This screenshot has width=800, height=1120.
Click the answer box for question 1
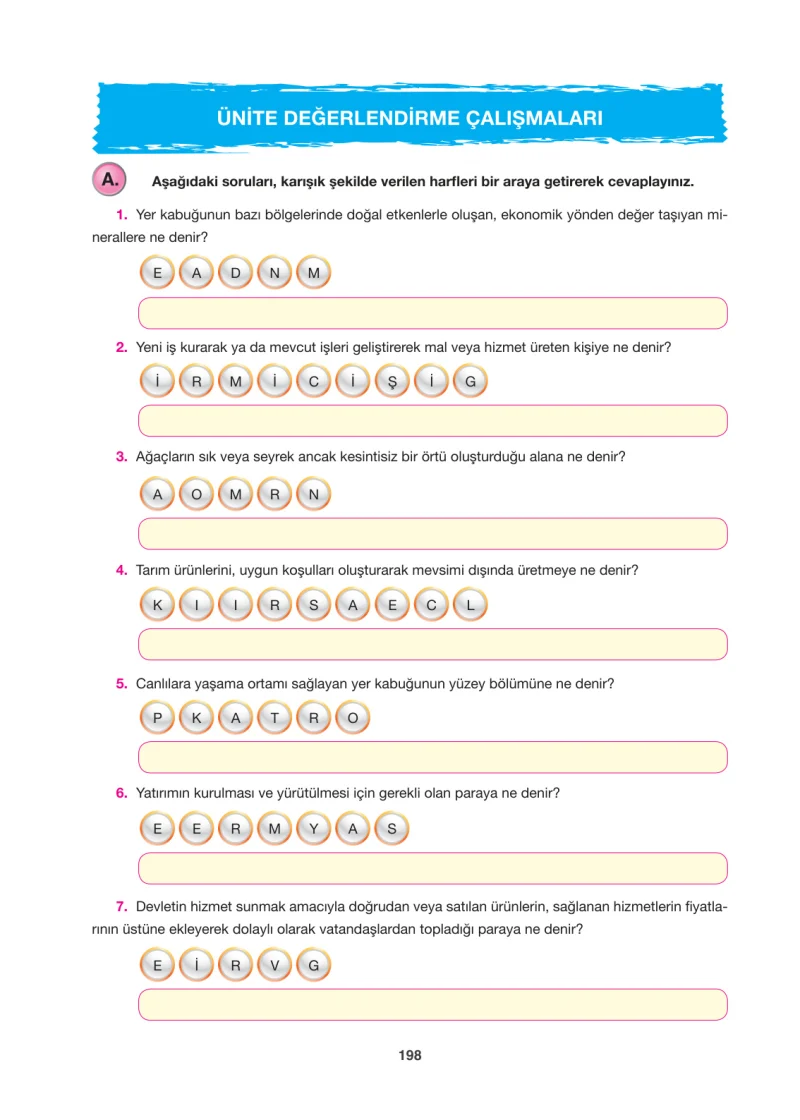coord(433,313)
